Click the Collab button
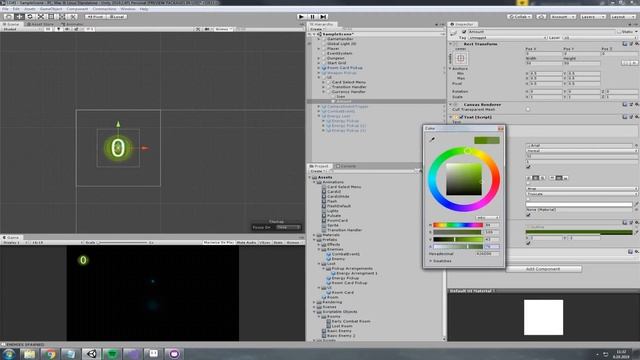Screen dimensions: 640x360 (x=520, y=17)
